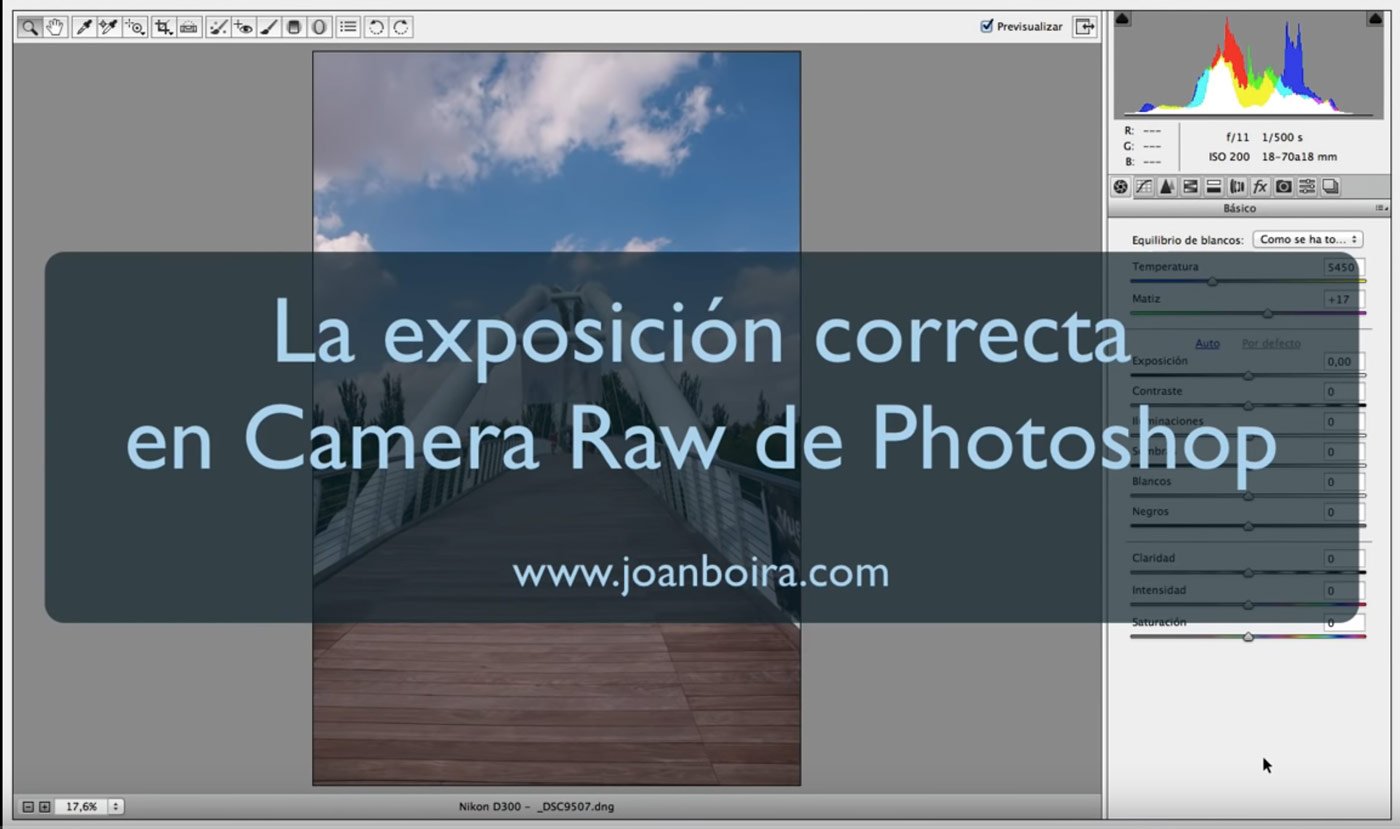Click the Contraste value field

coord(1344,391)
